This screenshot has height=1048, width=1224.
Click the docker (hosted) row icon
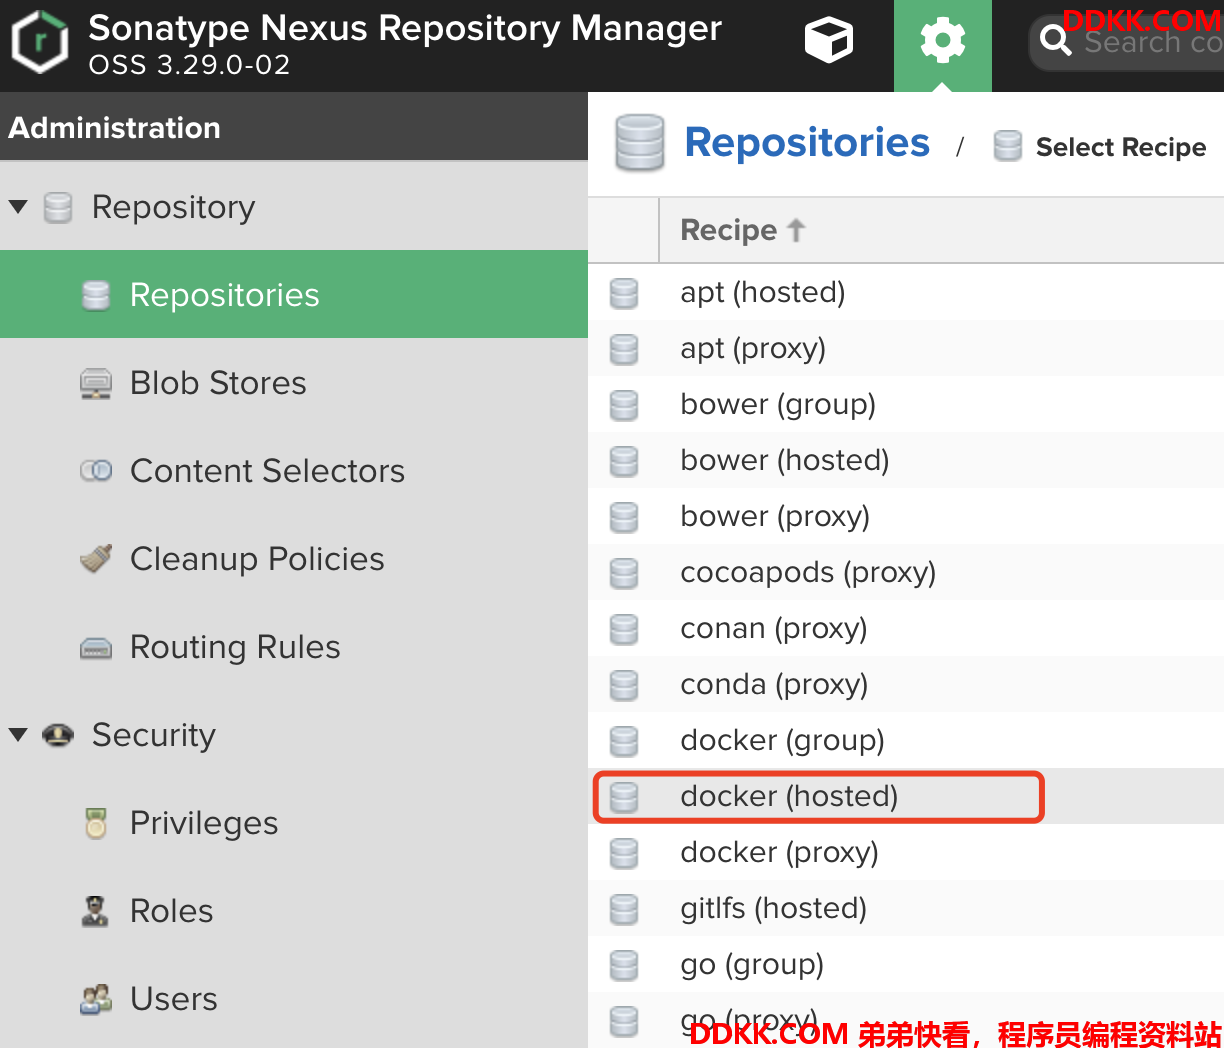point(624,797)
